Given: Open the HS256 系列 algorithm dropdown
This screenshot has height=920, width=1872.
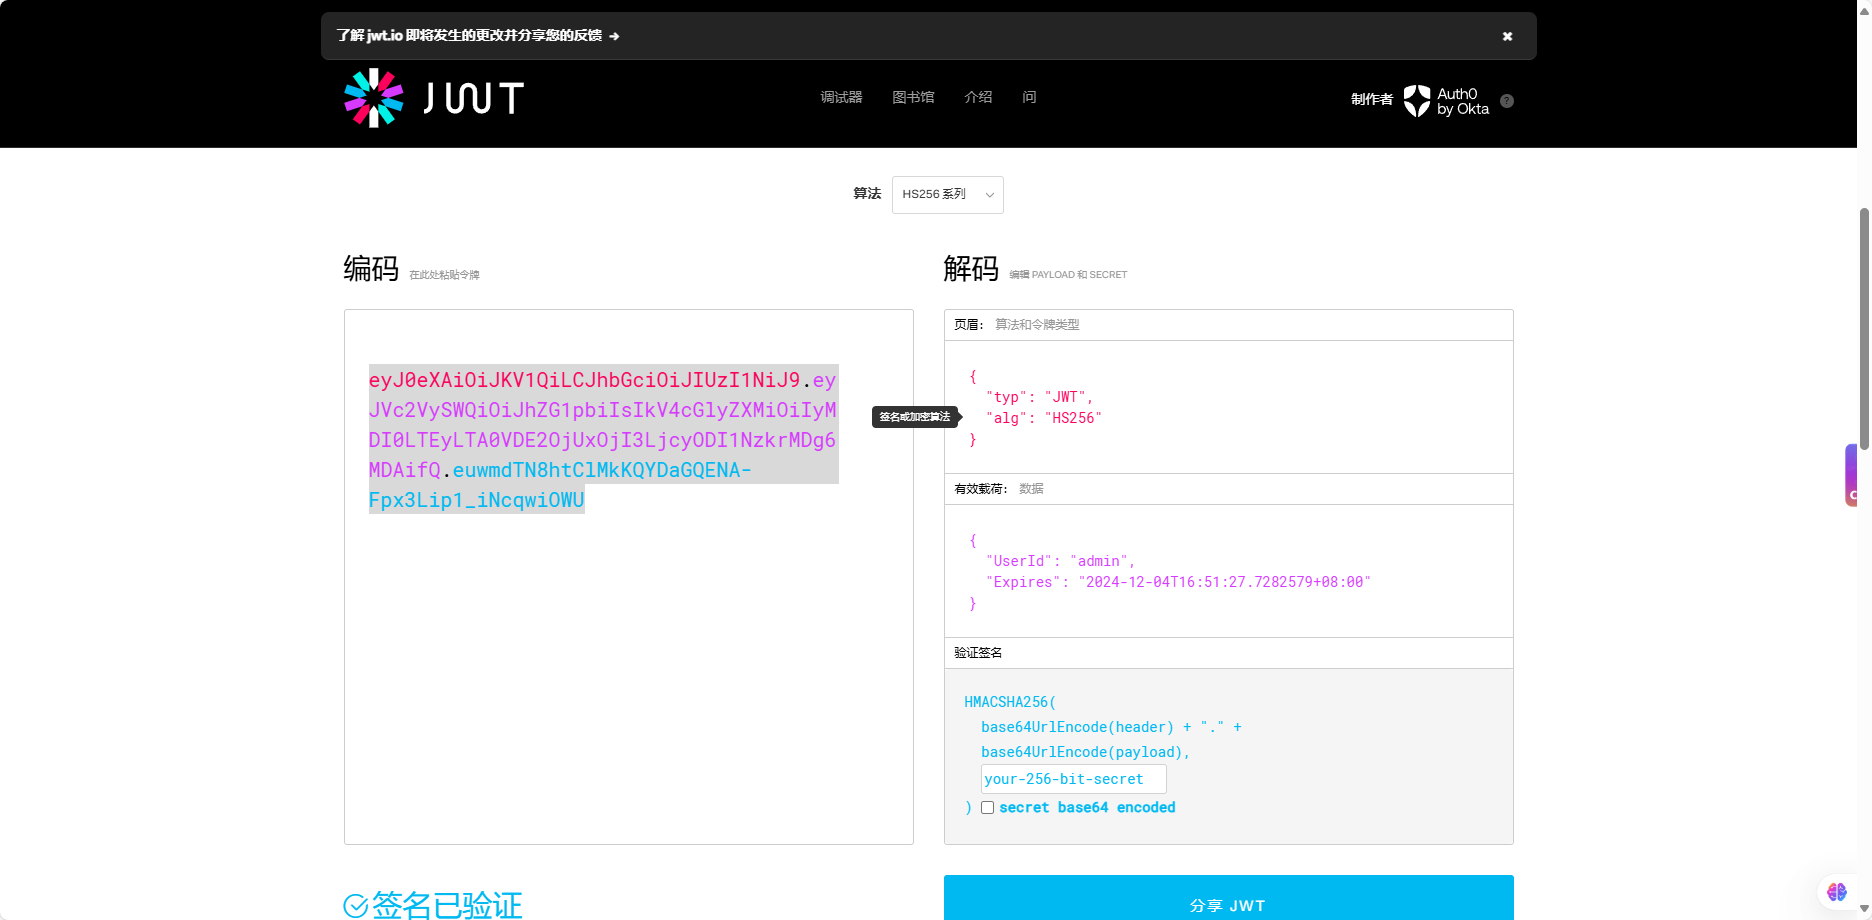Looking at the screenshot, I should [945, 194].
